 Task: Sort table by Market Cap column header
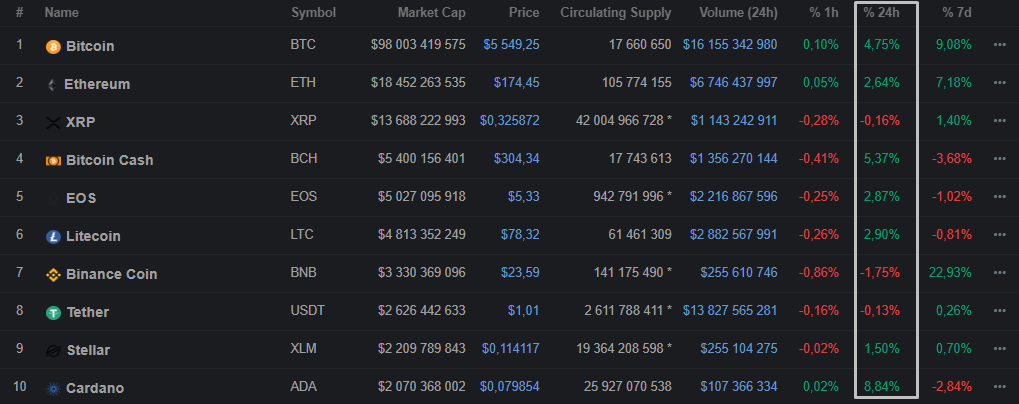coord(431,13)
